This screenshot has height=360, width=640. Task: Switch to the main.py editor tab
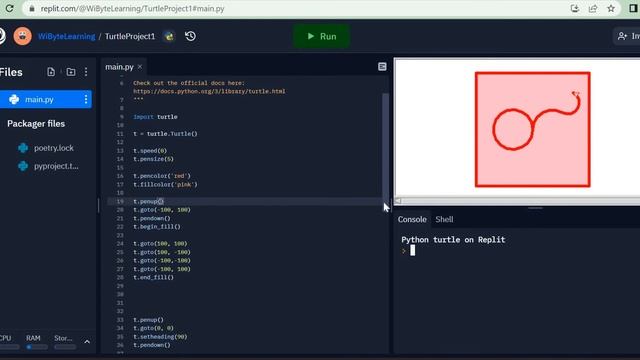[x=119, y=67]
